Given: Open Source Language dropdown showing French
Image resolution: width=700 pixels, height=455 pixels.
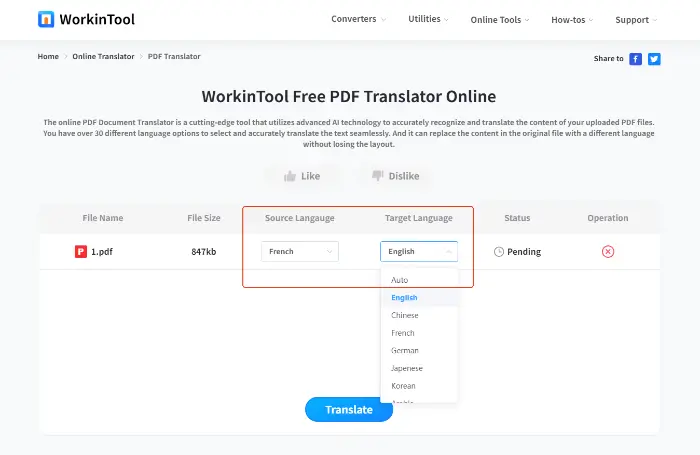Looking at the screenshot, I should (300, 251).
